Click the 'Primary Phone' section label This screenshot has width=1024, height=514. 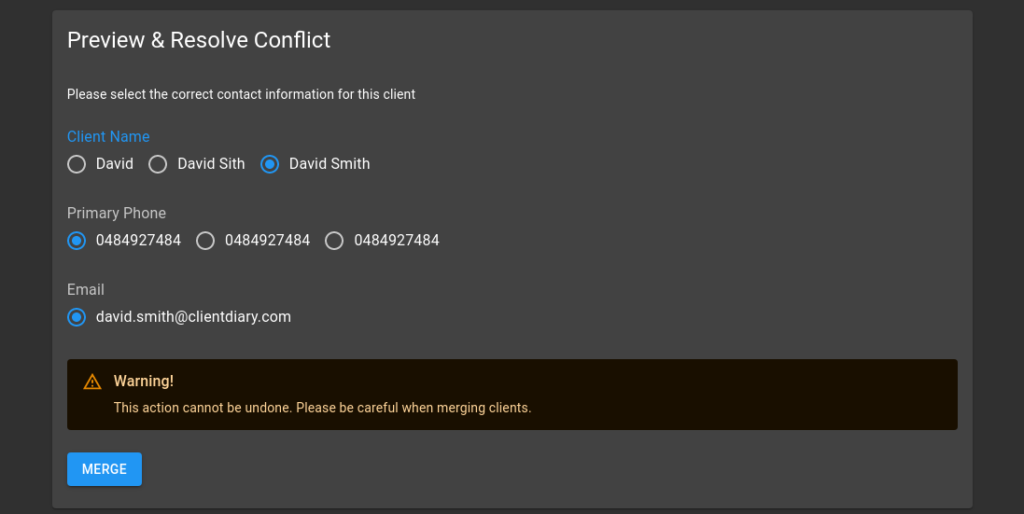click(x=116, y=213)
